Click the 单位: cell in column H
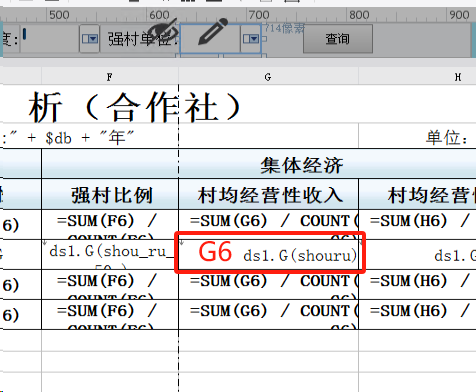Screen dimensions: 476x392 [x=447, y=137]
